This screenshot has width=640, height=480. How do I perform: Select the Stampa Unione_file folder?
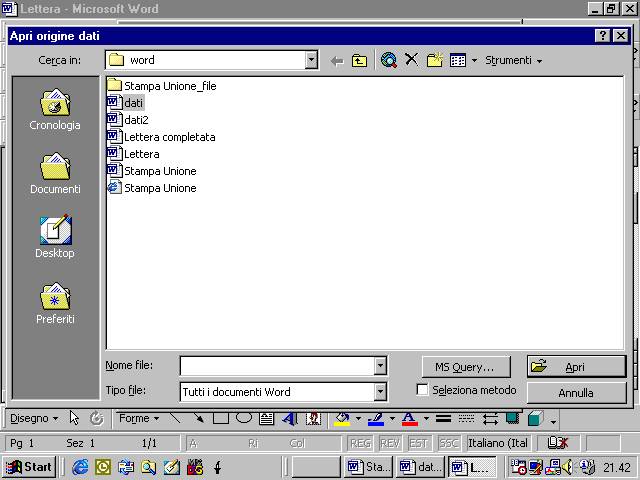pyautogui.click(x=162, y=86)
